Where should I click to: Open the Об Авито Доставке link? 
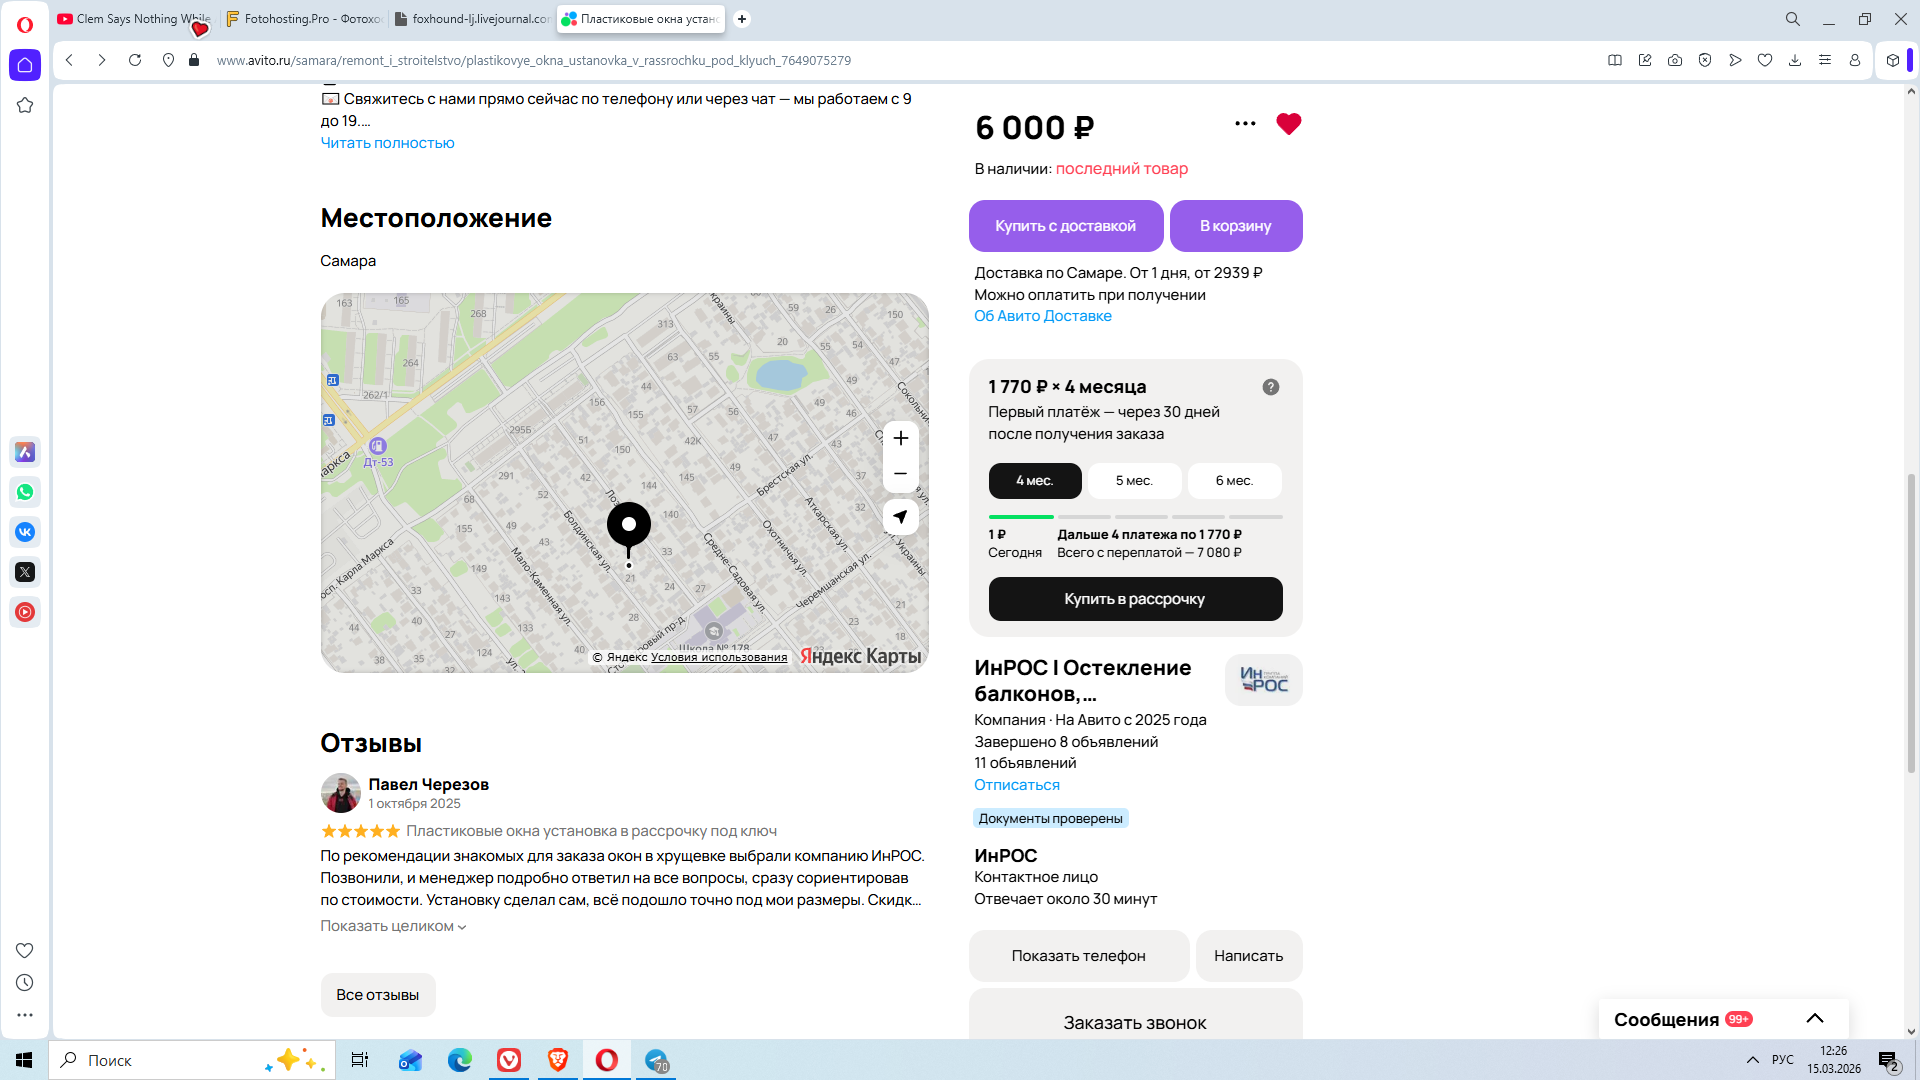(1042, 316)
